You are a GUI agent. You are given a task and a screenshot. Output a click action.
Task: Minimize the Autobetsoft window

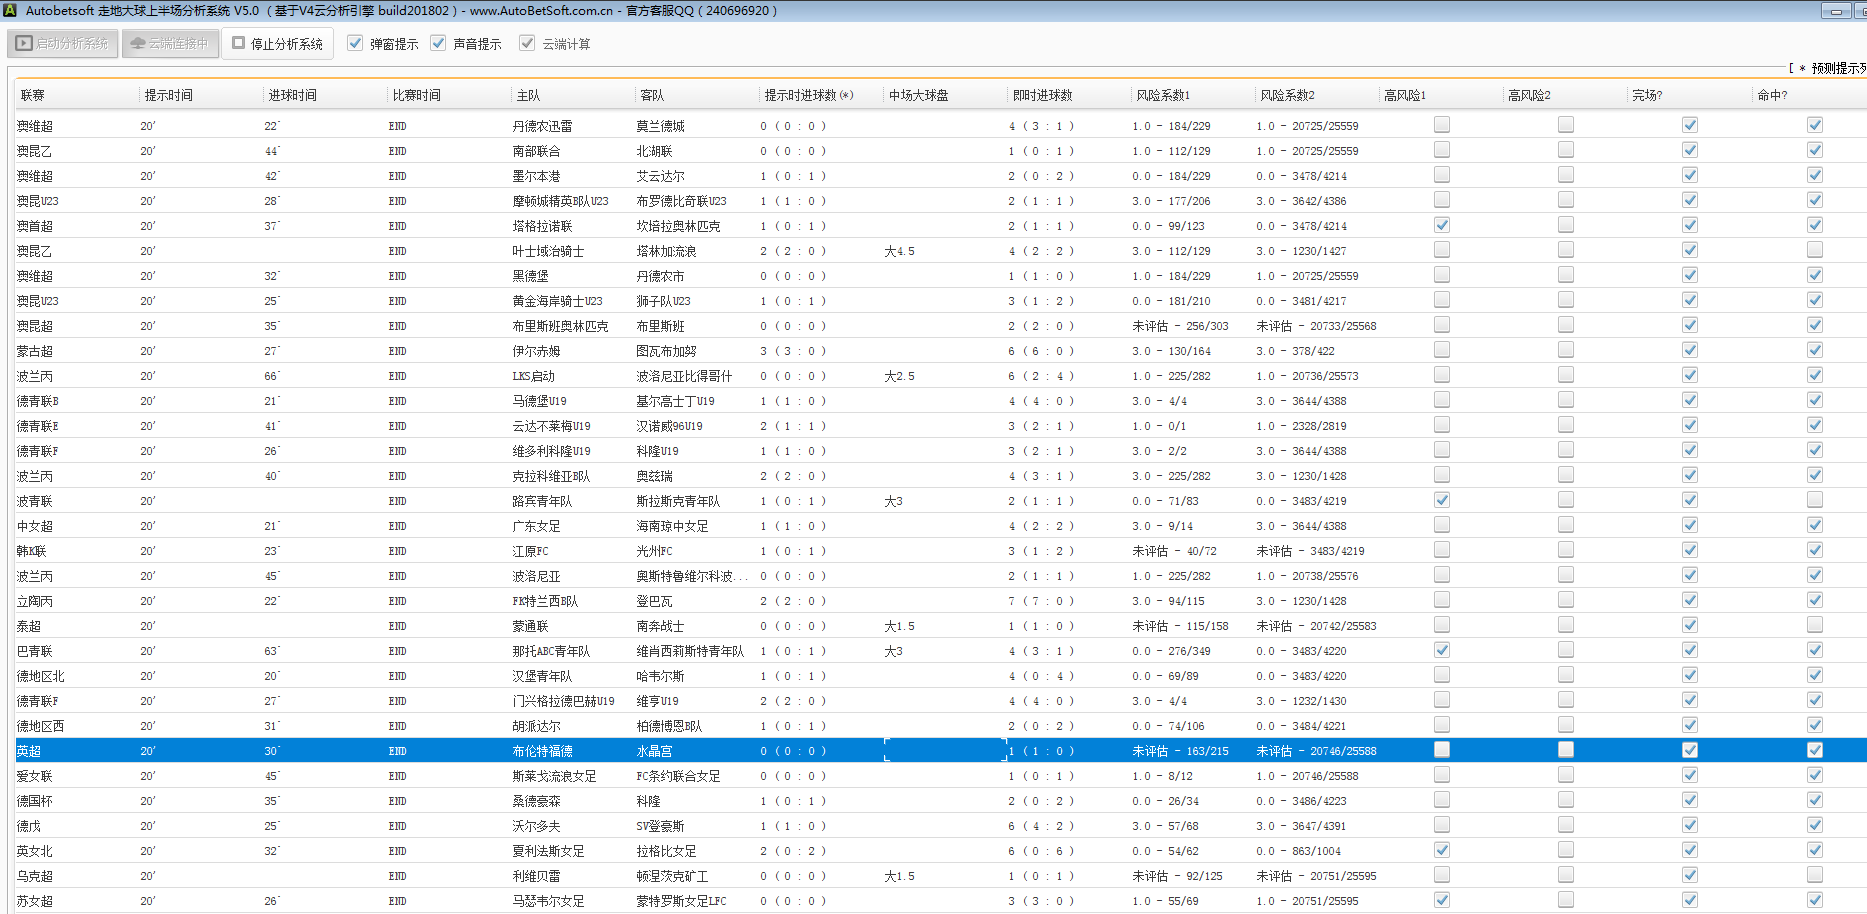coord(1836,11)
